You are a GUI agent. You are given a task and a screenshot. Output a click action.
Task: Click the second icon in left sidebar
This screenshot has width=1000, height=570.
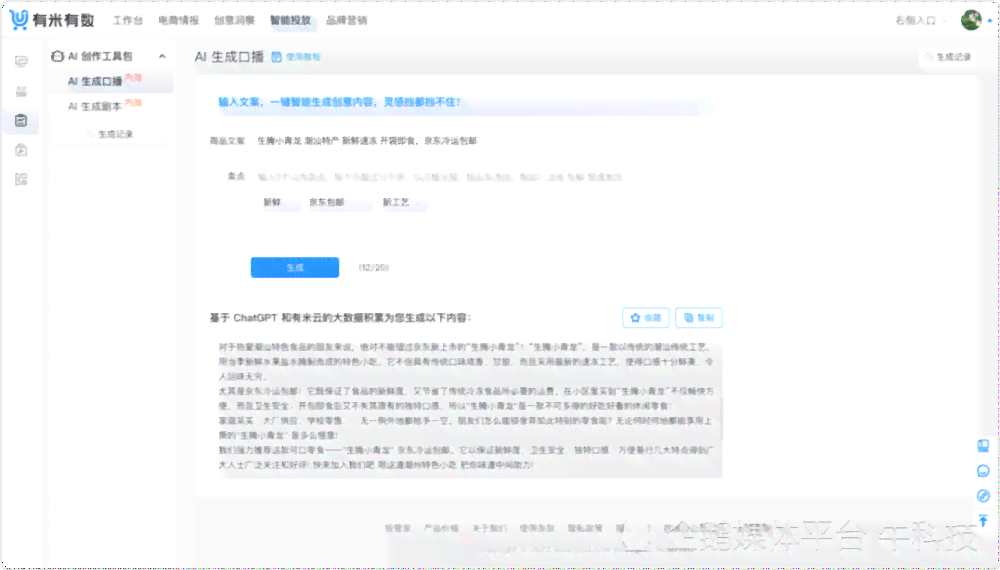click(x=21, y=91)
